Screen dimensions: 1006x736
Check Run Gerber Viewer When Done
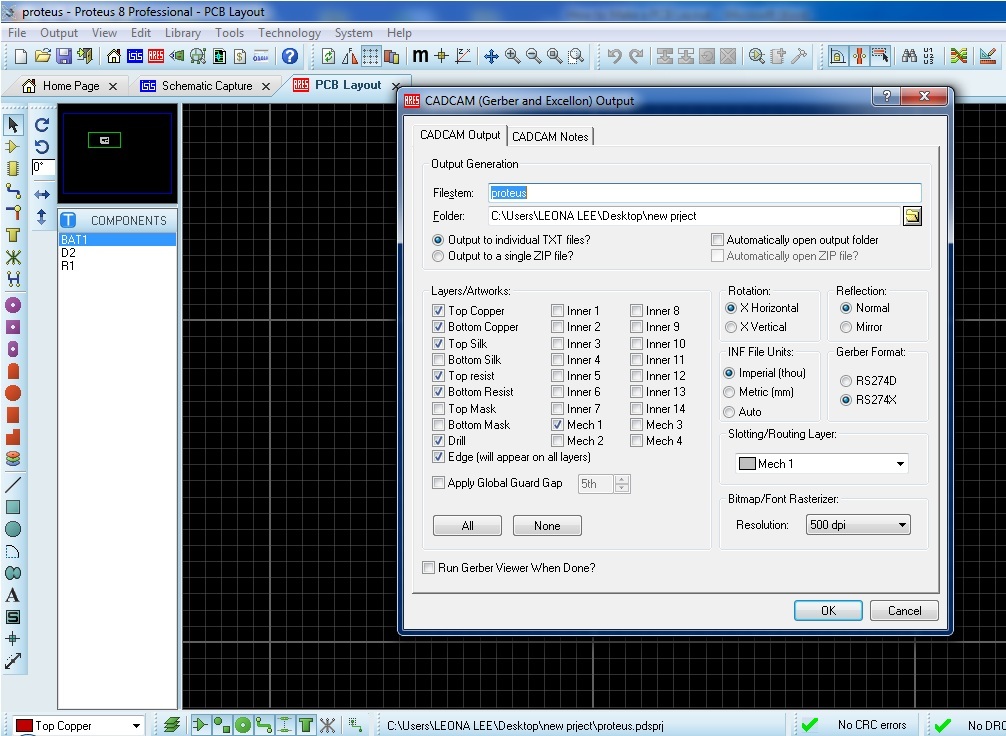pyautogui.click(x=429, y=568)
